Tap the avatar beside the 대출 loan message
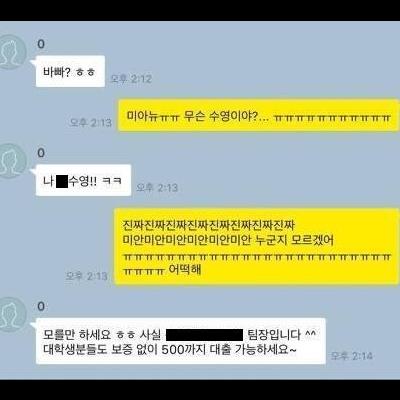 (13, 315)
